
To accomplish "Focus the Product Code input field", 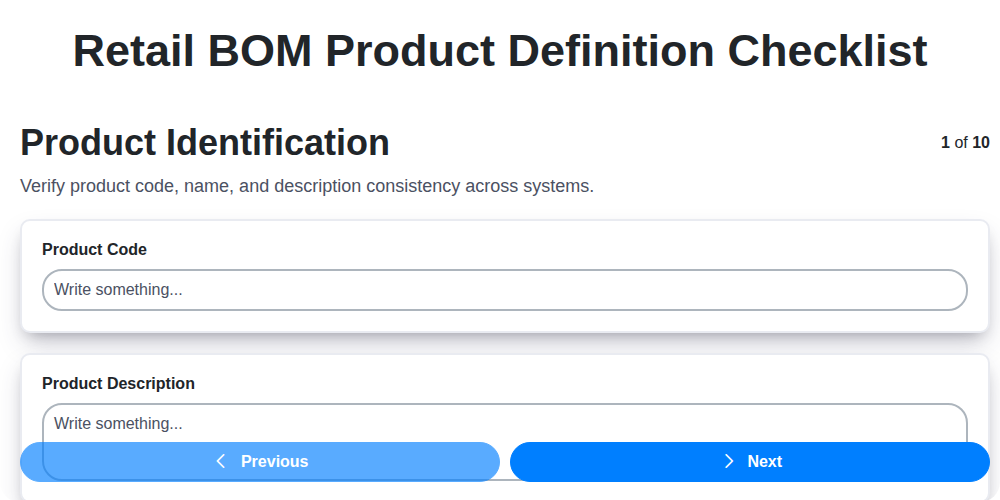I will pyautogui.click(x=504, y=290).
